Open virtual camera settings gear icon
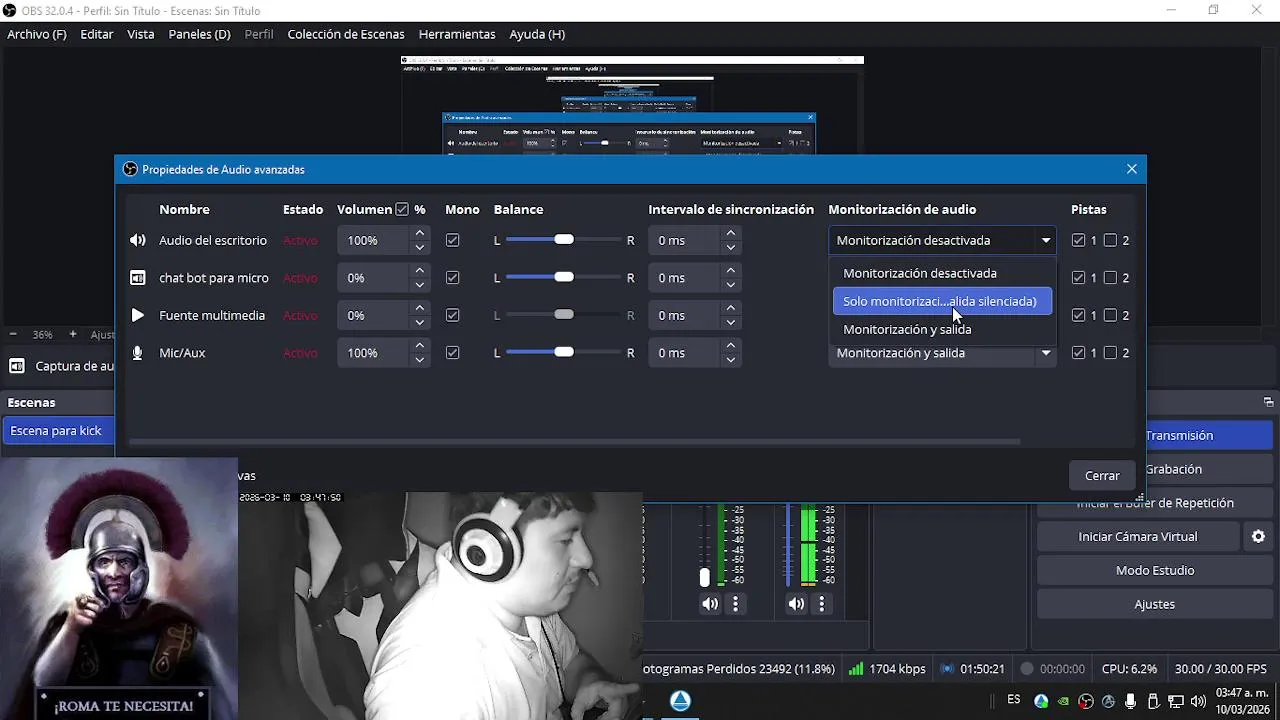The width and height of the screenshot is (1280, 720). click(1258, 537)
